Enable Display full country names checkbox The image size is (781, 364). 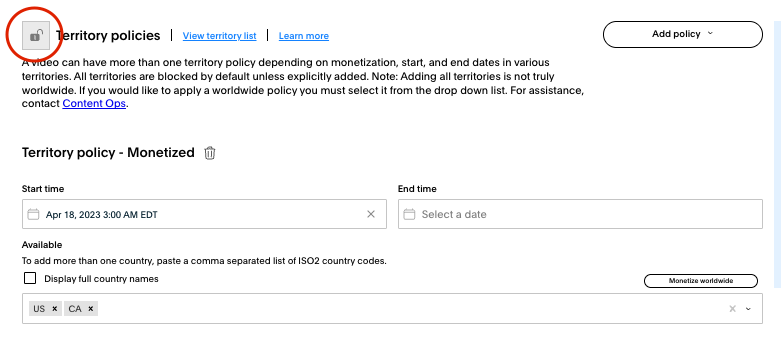coord(30,278)
